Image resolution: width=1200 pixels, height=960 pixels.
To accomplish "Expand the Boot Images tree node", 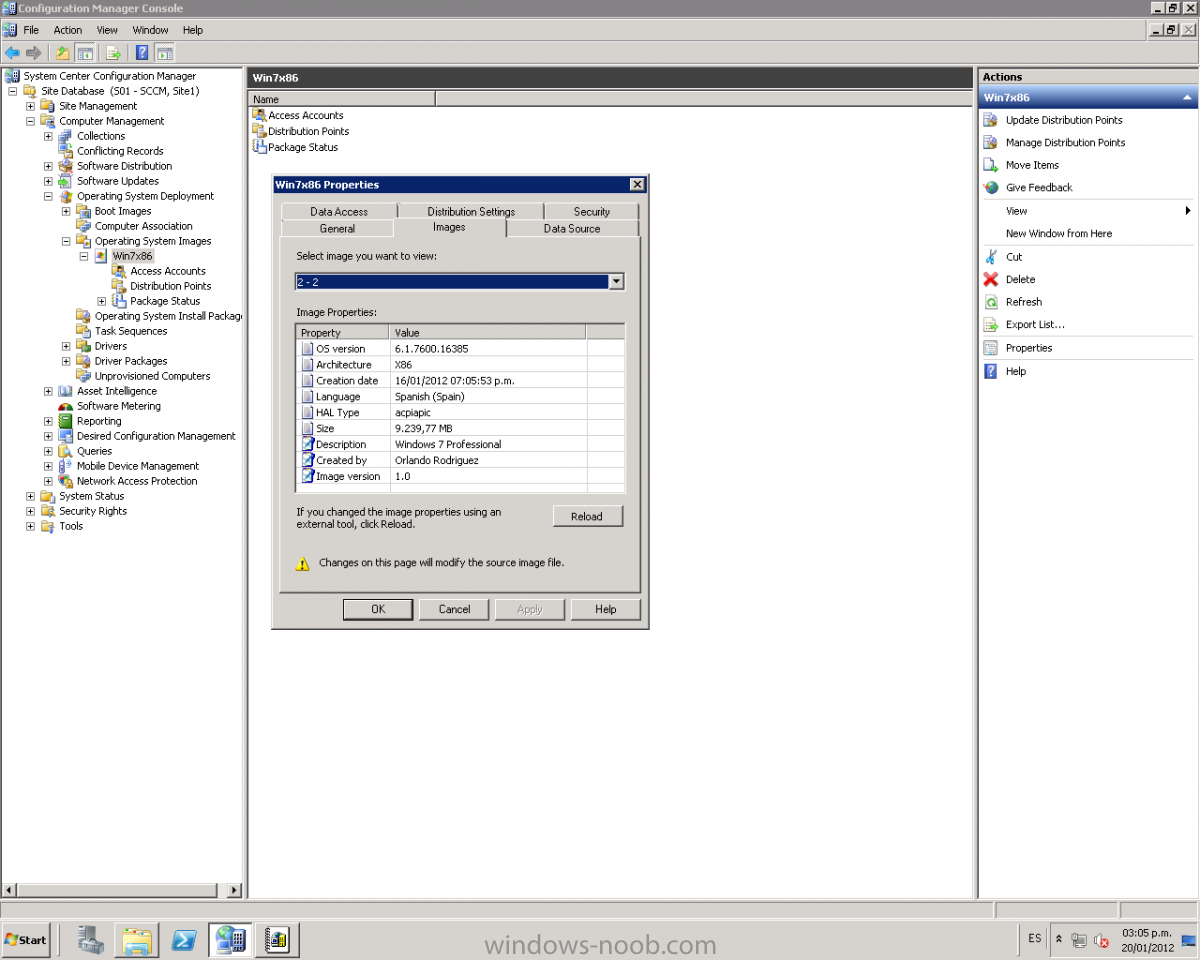I will (x=66, y=211).
